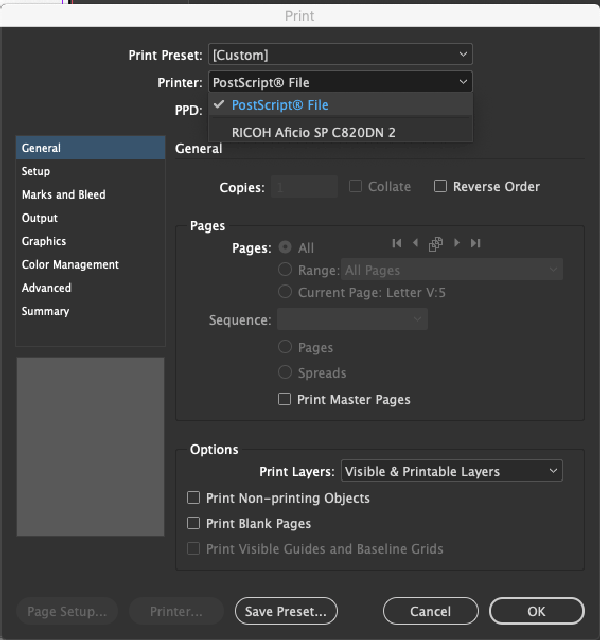Screen dimensions: 600x640
Task: Open the Summary category
Action: [x=91, y=311]
